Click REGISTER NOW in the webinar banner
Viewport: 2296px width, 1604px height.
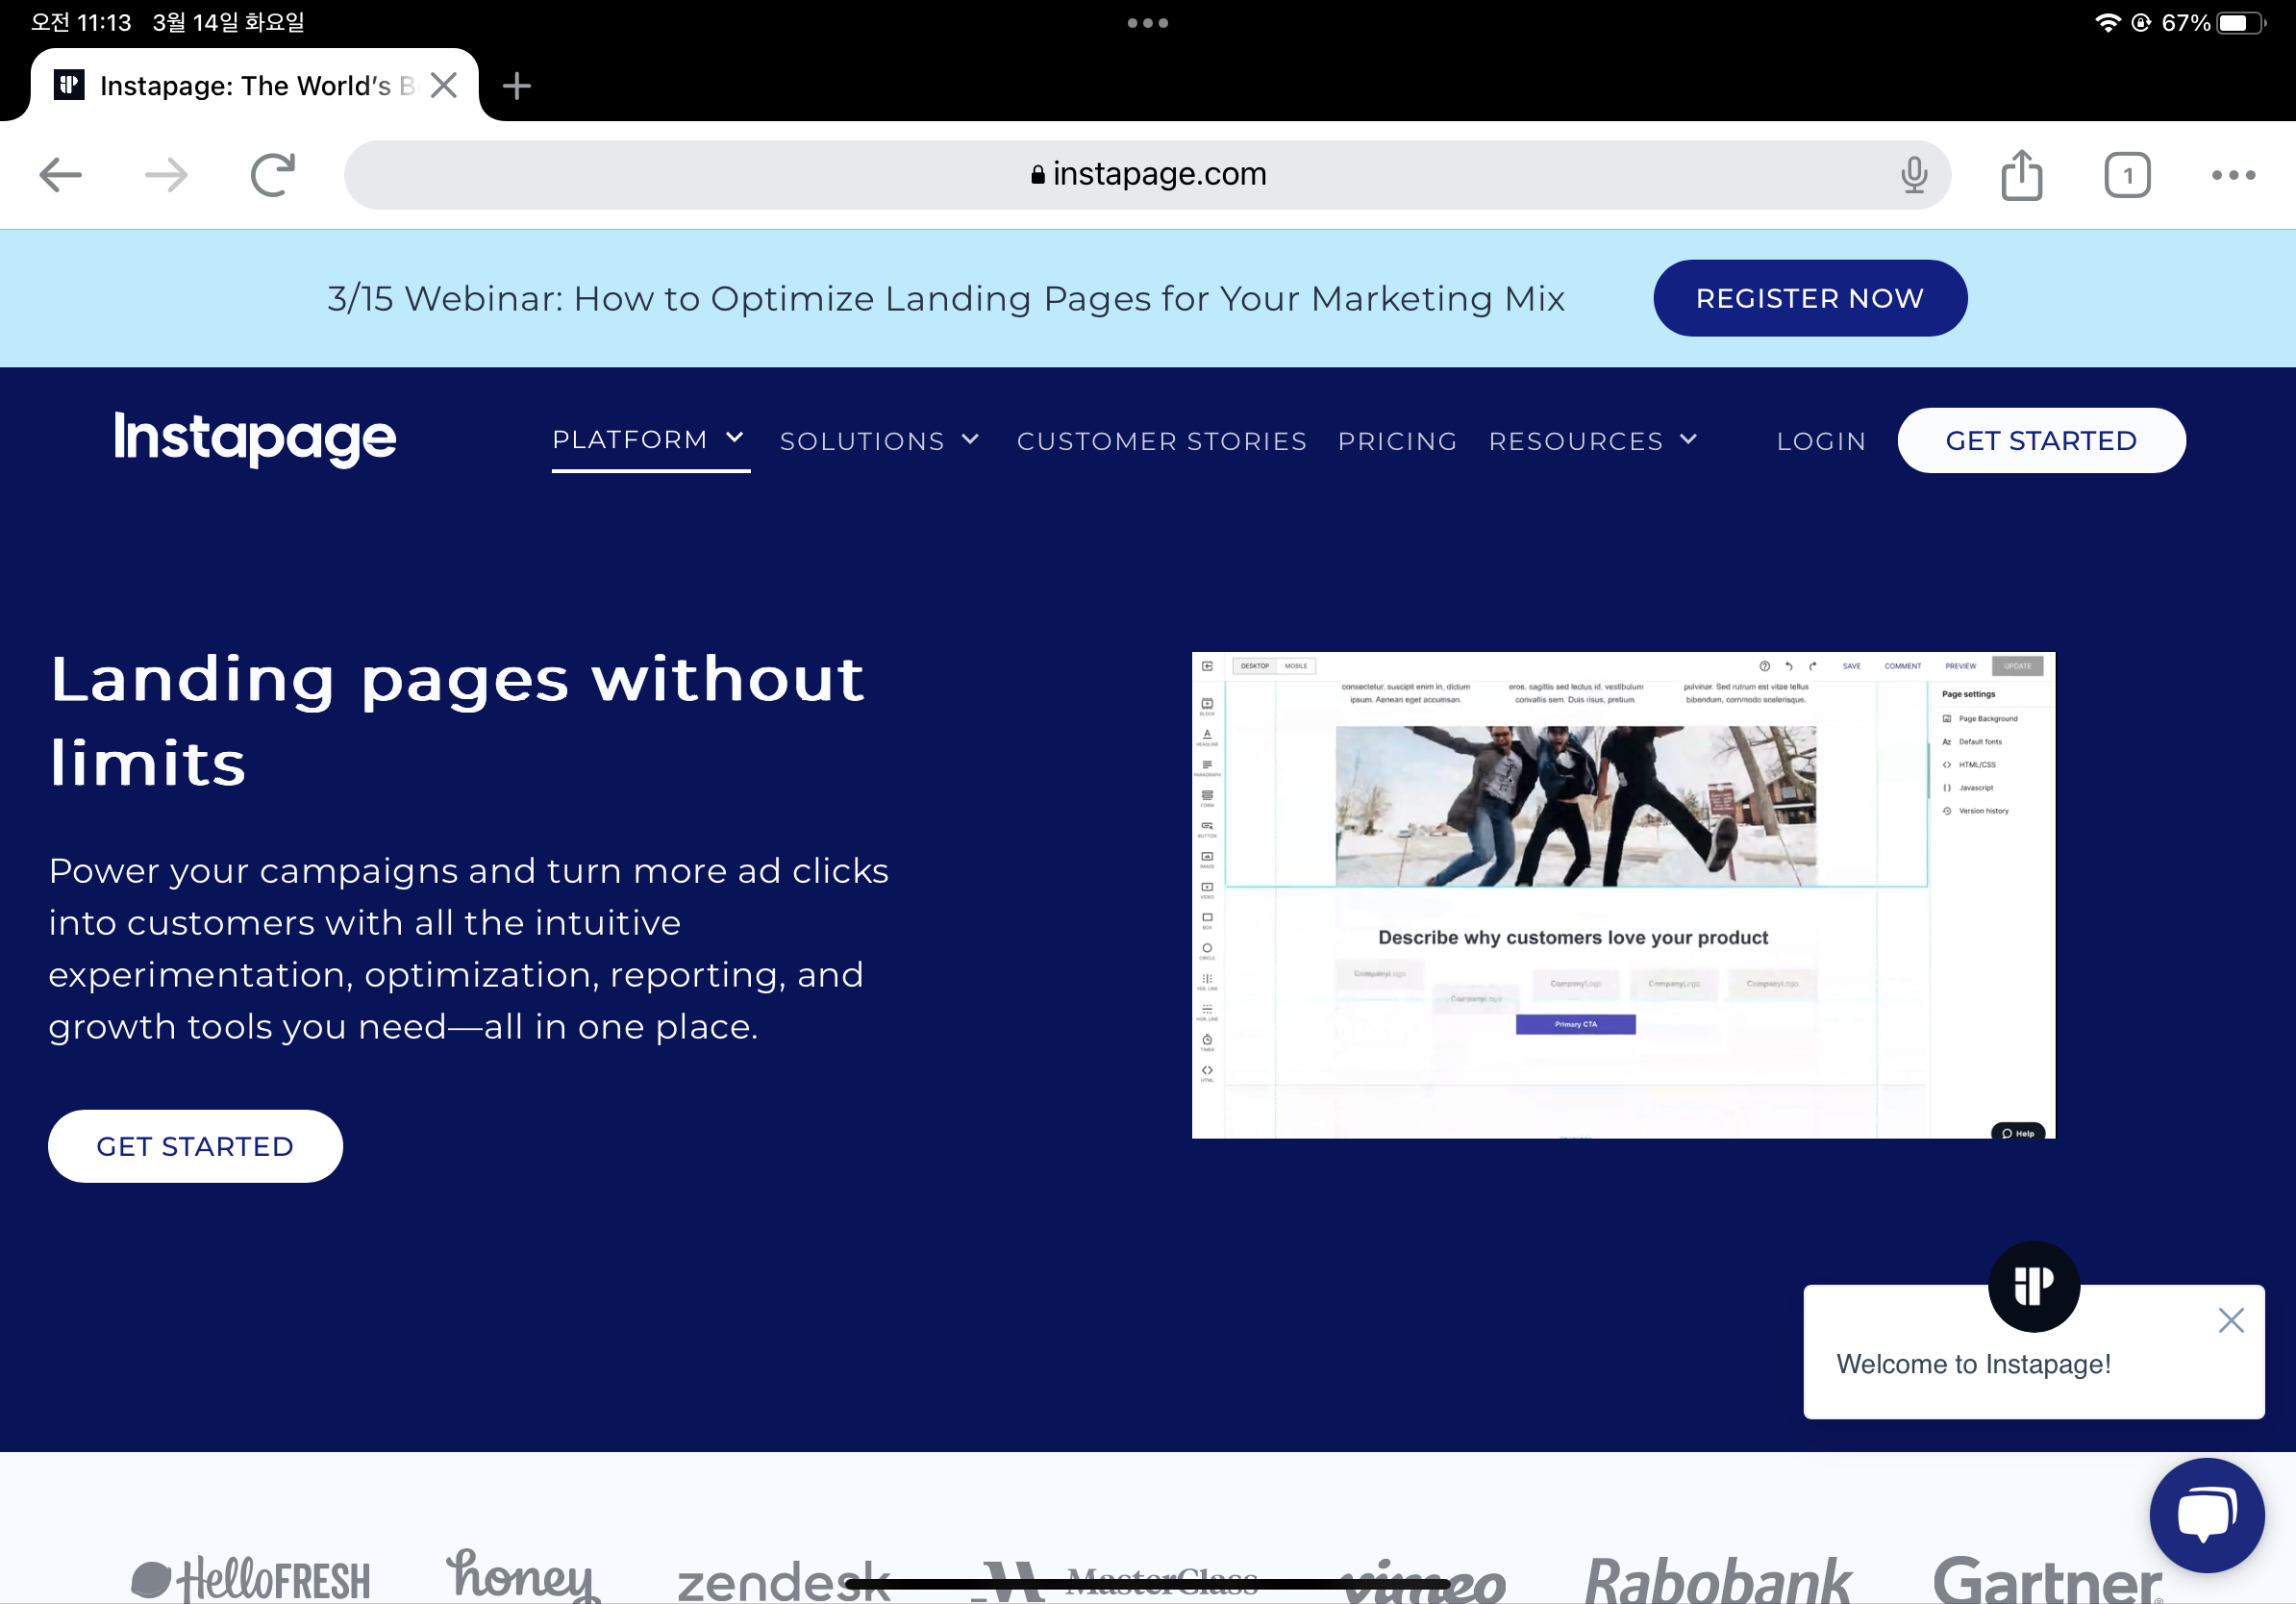point(1809,298)
